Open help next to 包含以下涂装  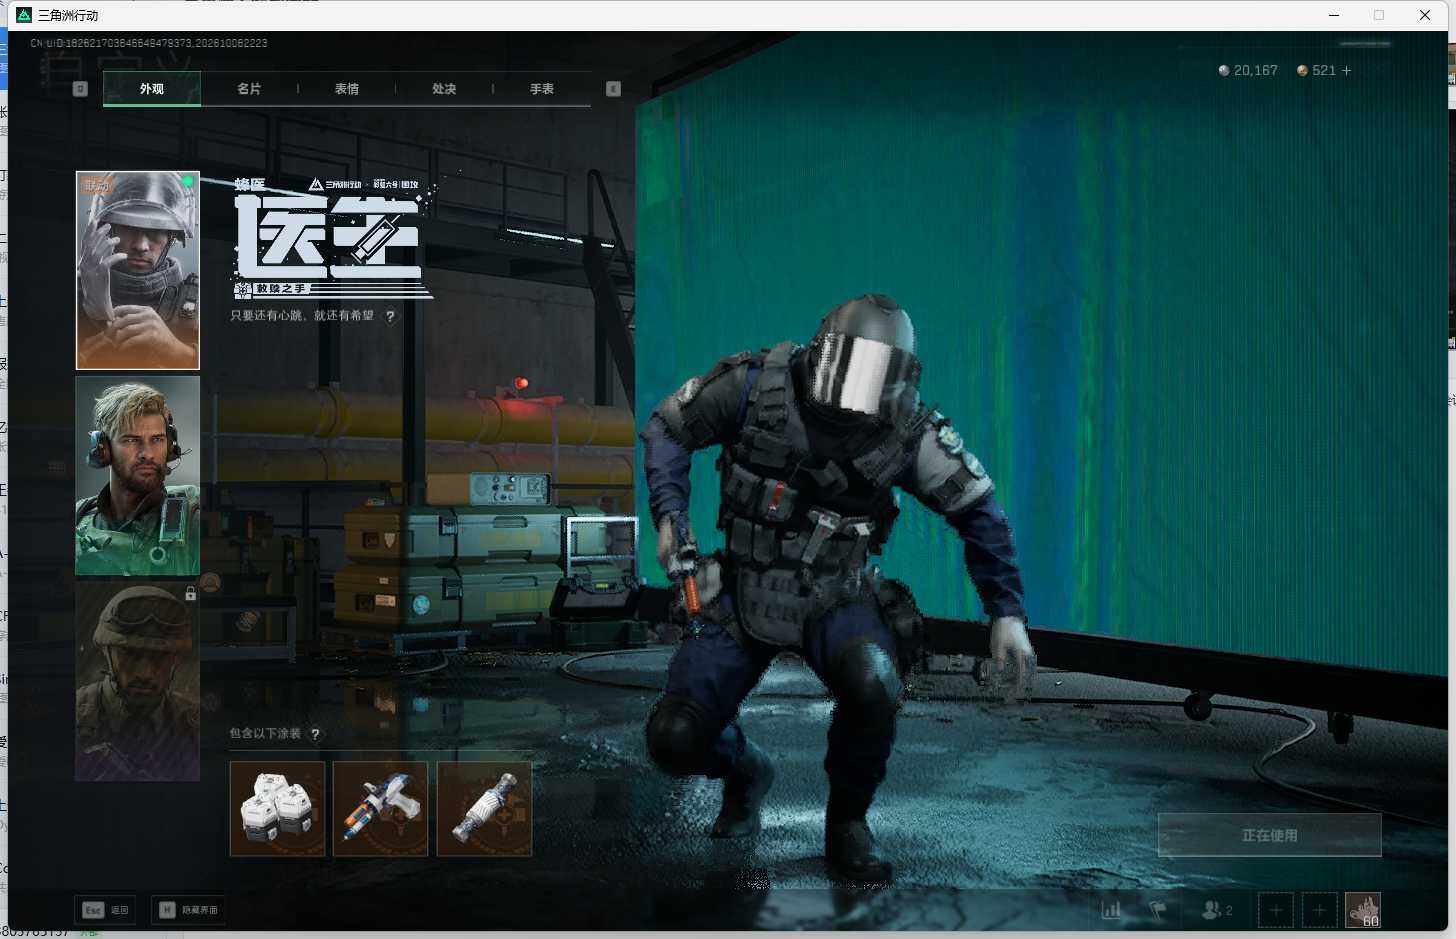pyautogui.click(x=315, y=734)
